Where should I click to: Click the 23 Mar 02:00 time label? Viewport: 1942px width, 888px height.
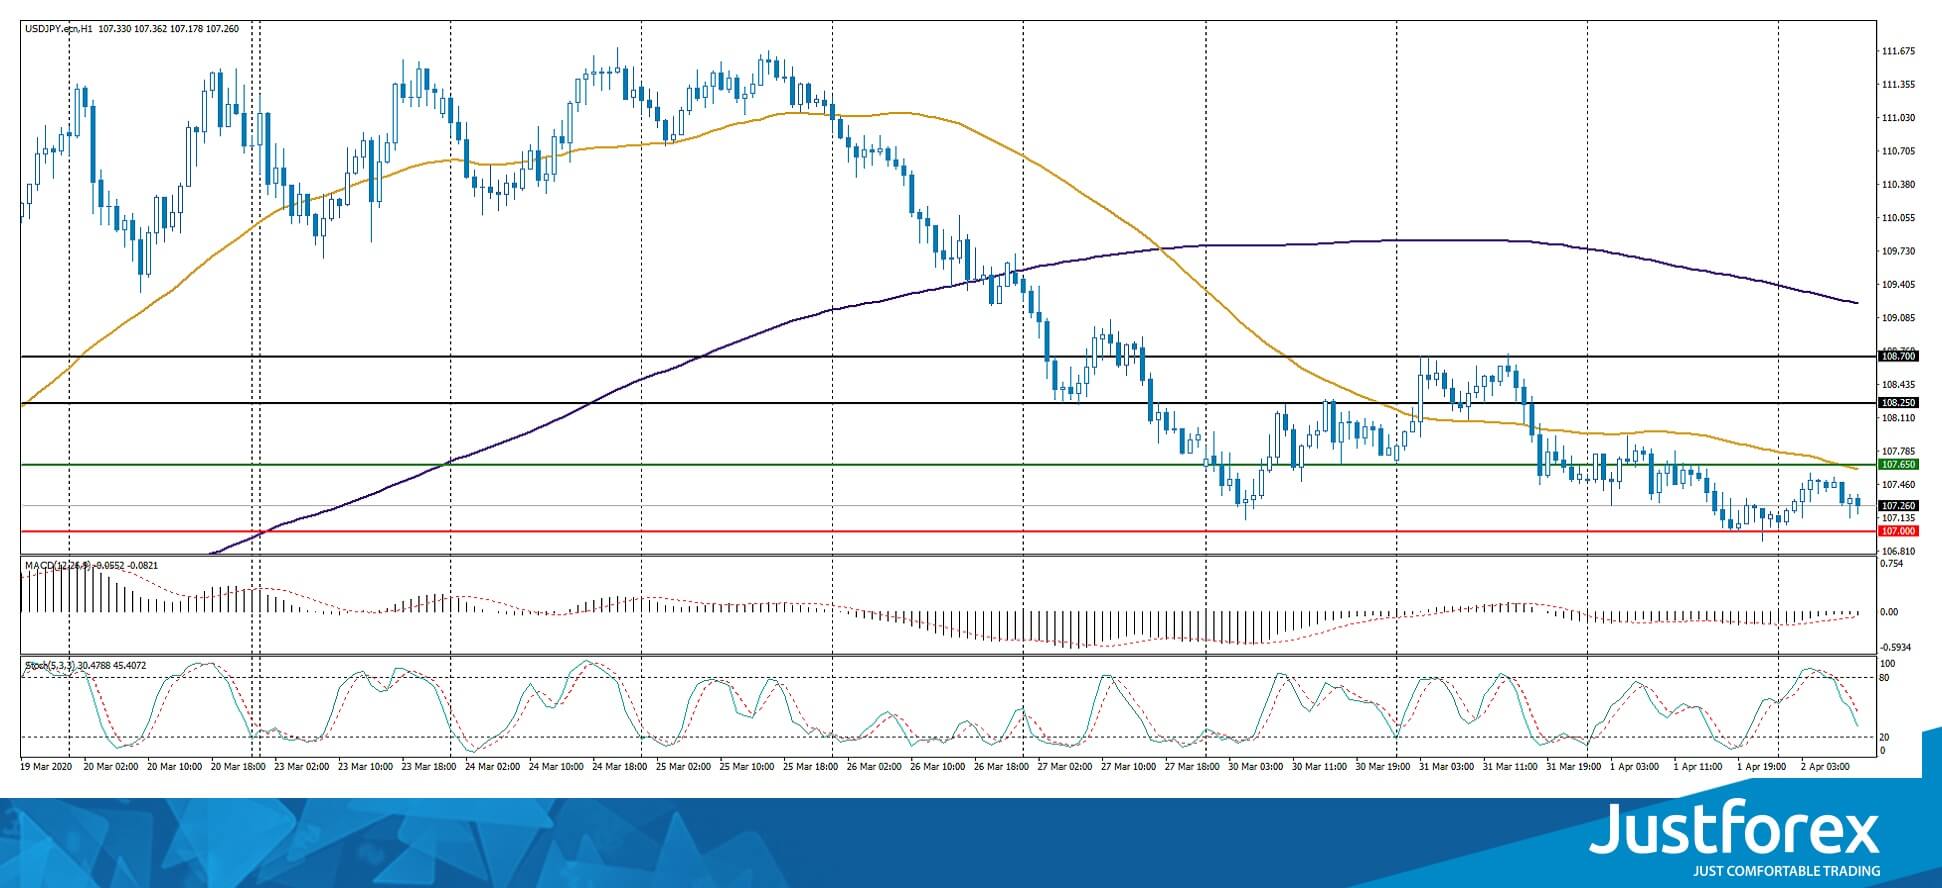(x=302, y=767)
